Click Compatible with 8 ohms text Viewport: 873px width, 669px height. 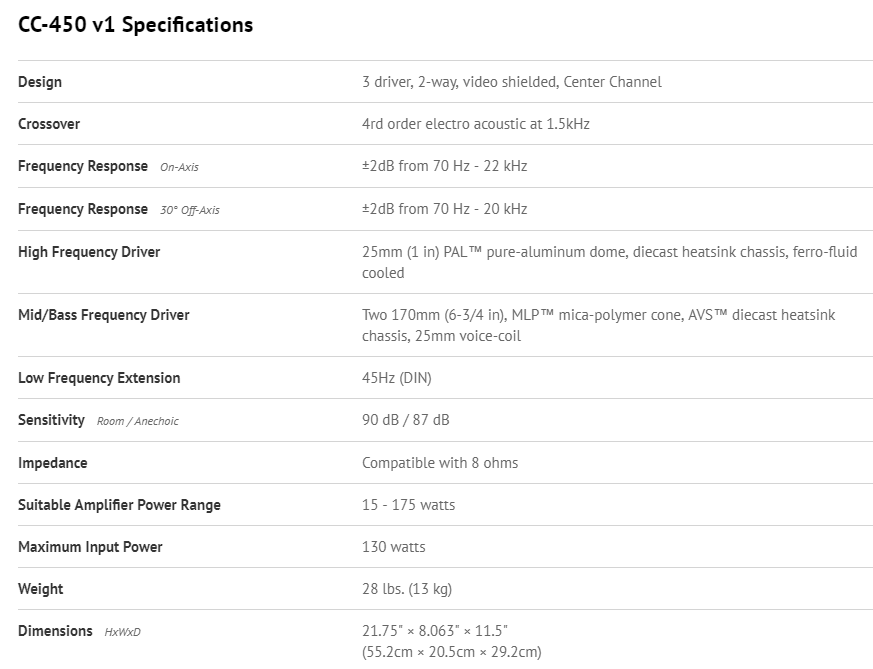point(440,463)
